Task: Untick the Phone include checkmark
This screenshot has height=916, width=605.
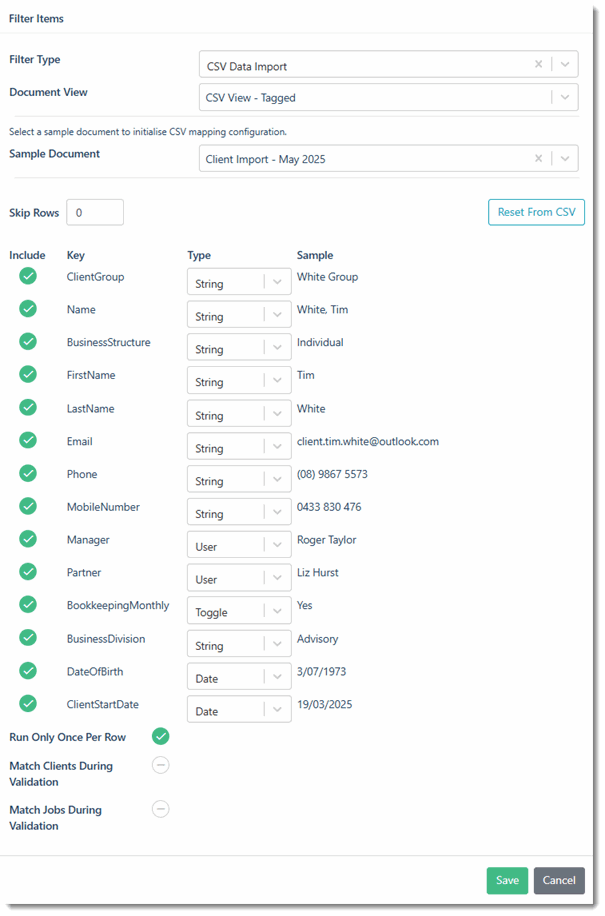Action: 28,473
